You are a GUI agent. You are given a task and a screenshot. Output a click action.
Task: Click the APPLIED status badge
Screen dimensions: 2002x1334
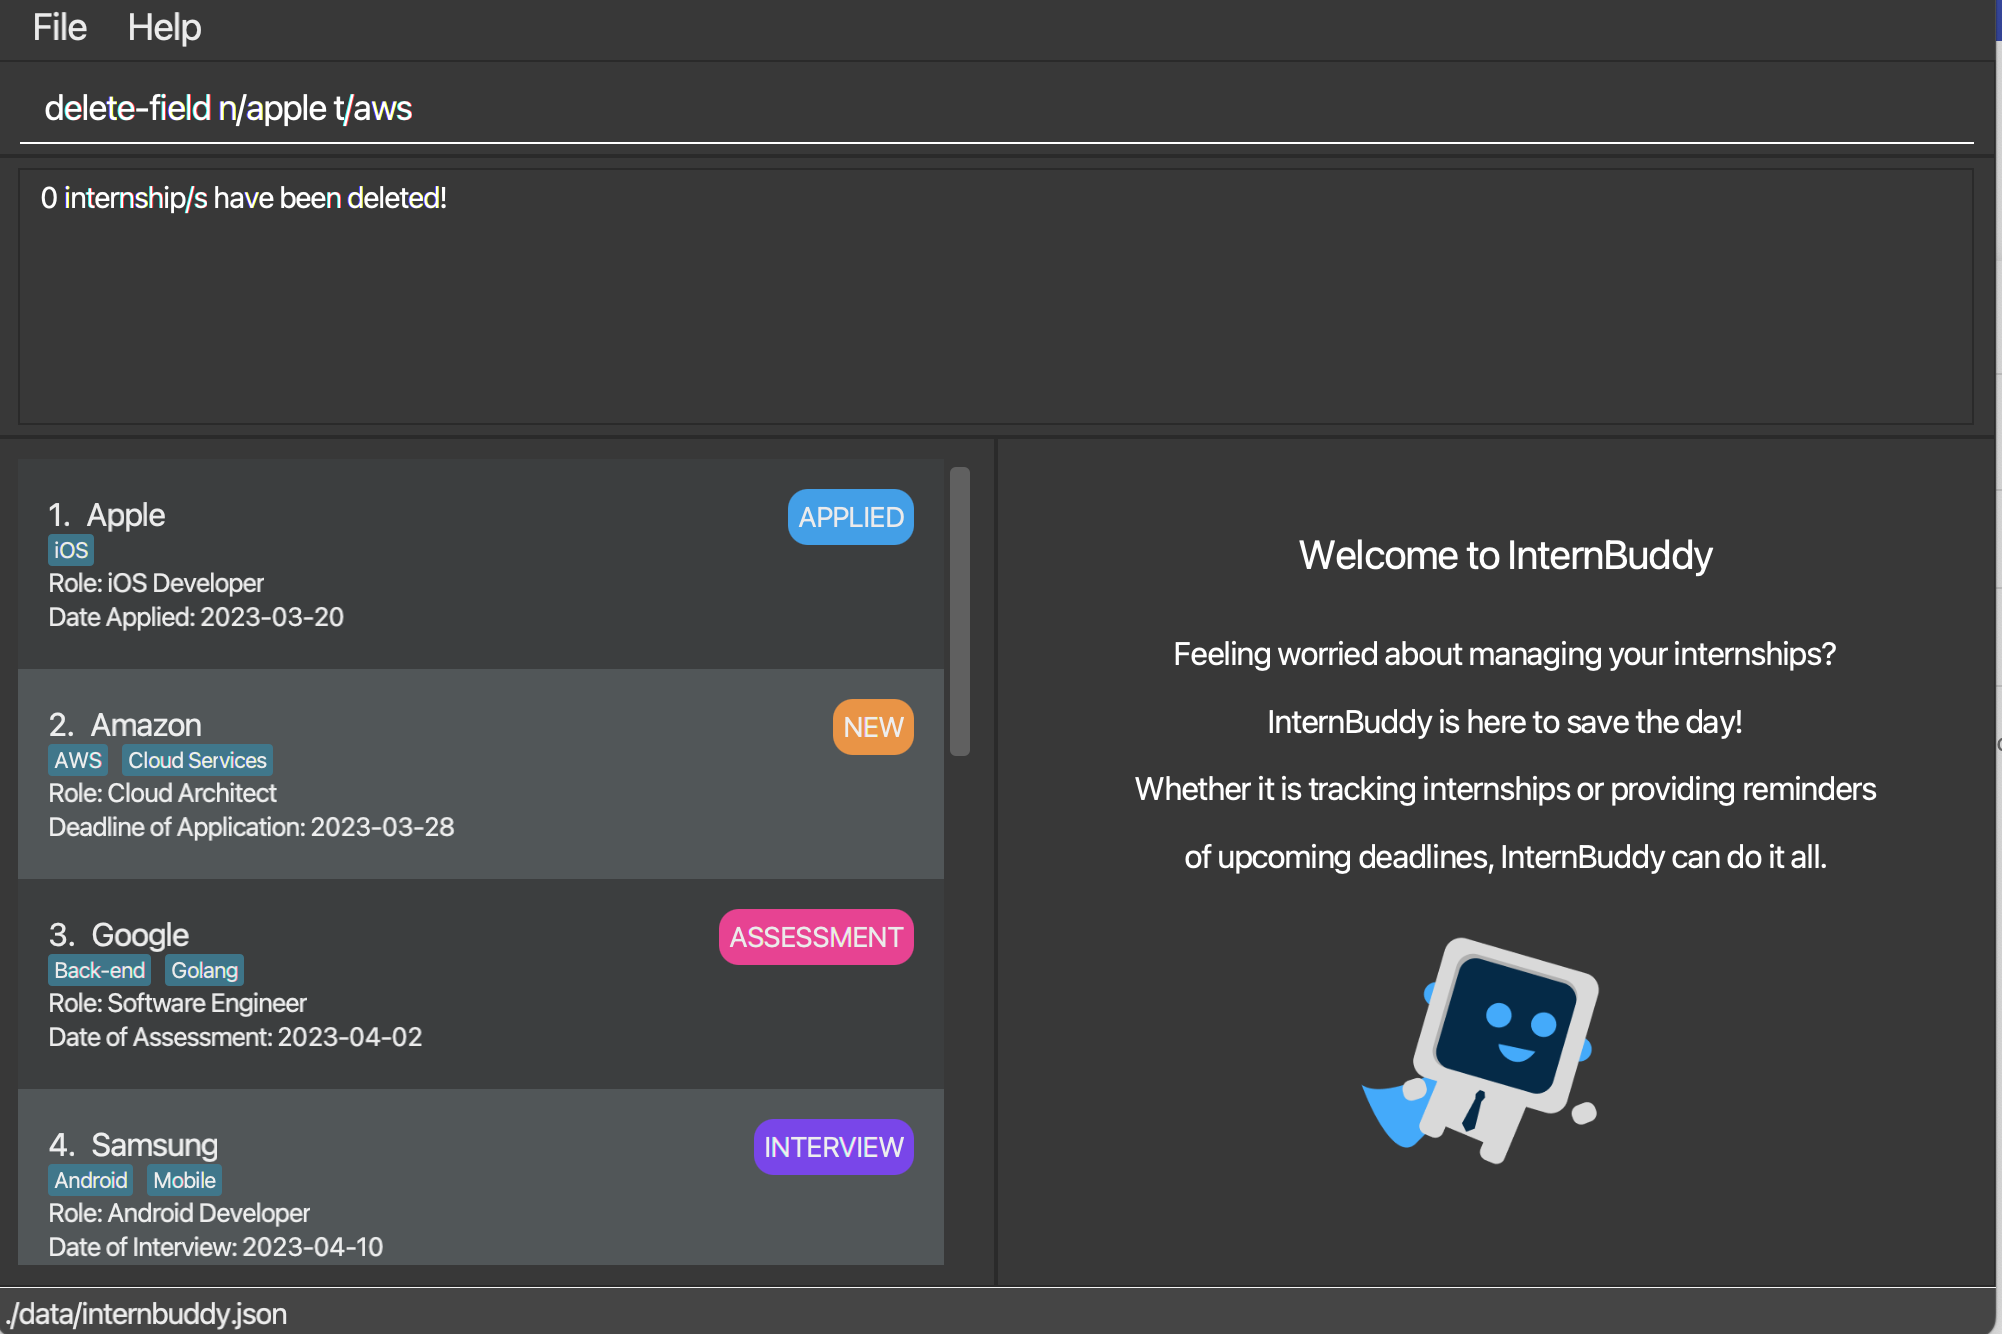850,517
